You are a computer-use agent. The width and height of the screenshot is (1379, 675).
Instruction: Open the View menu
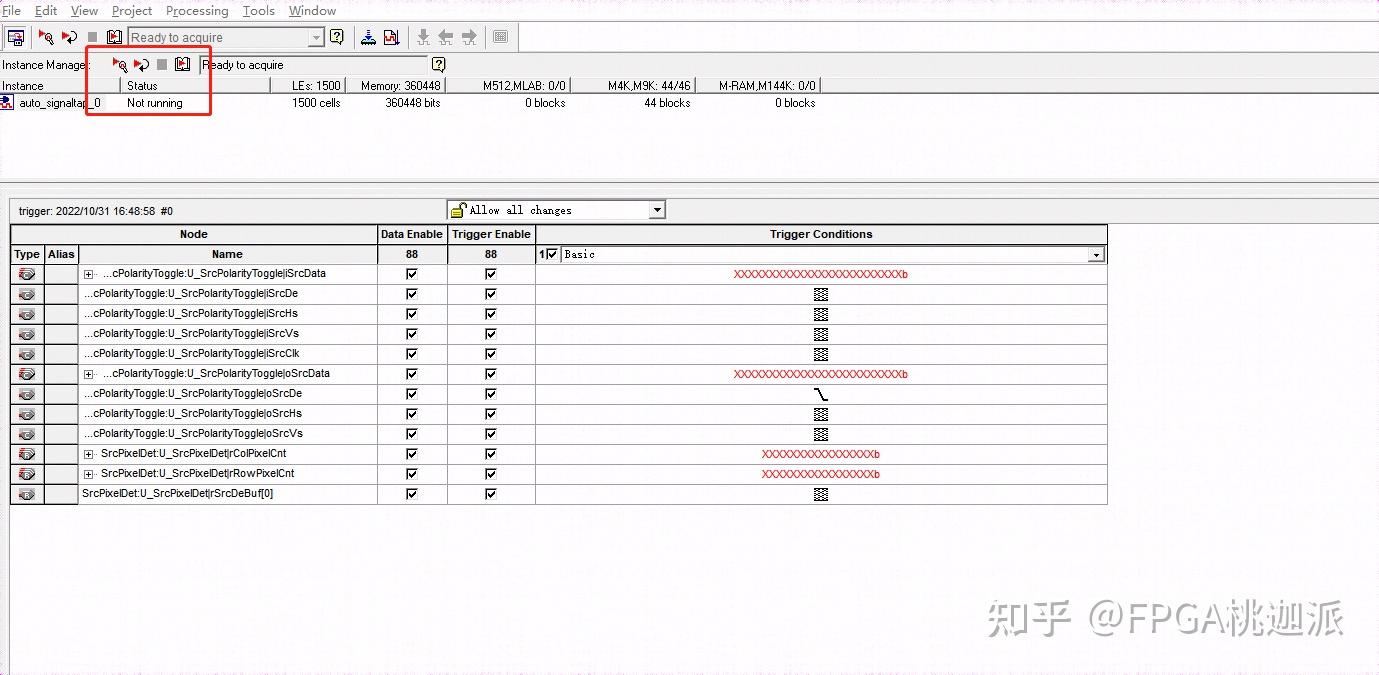click(x=85, y=10)
